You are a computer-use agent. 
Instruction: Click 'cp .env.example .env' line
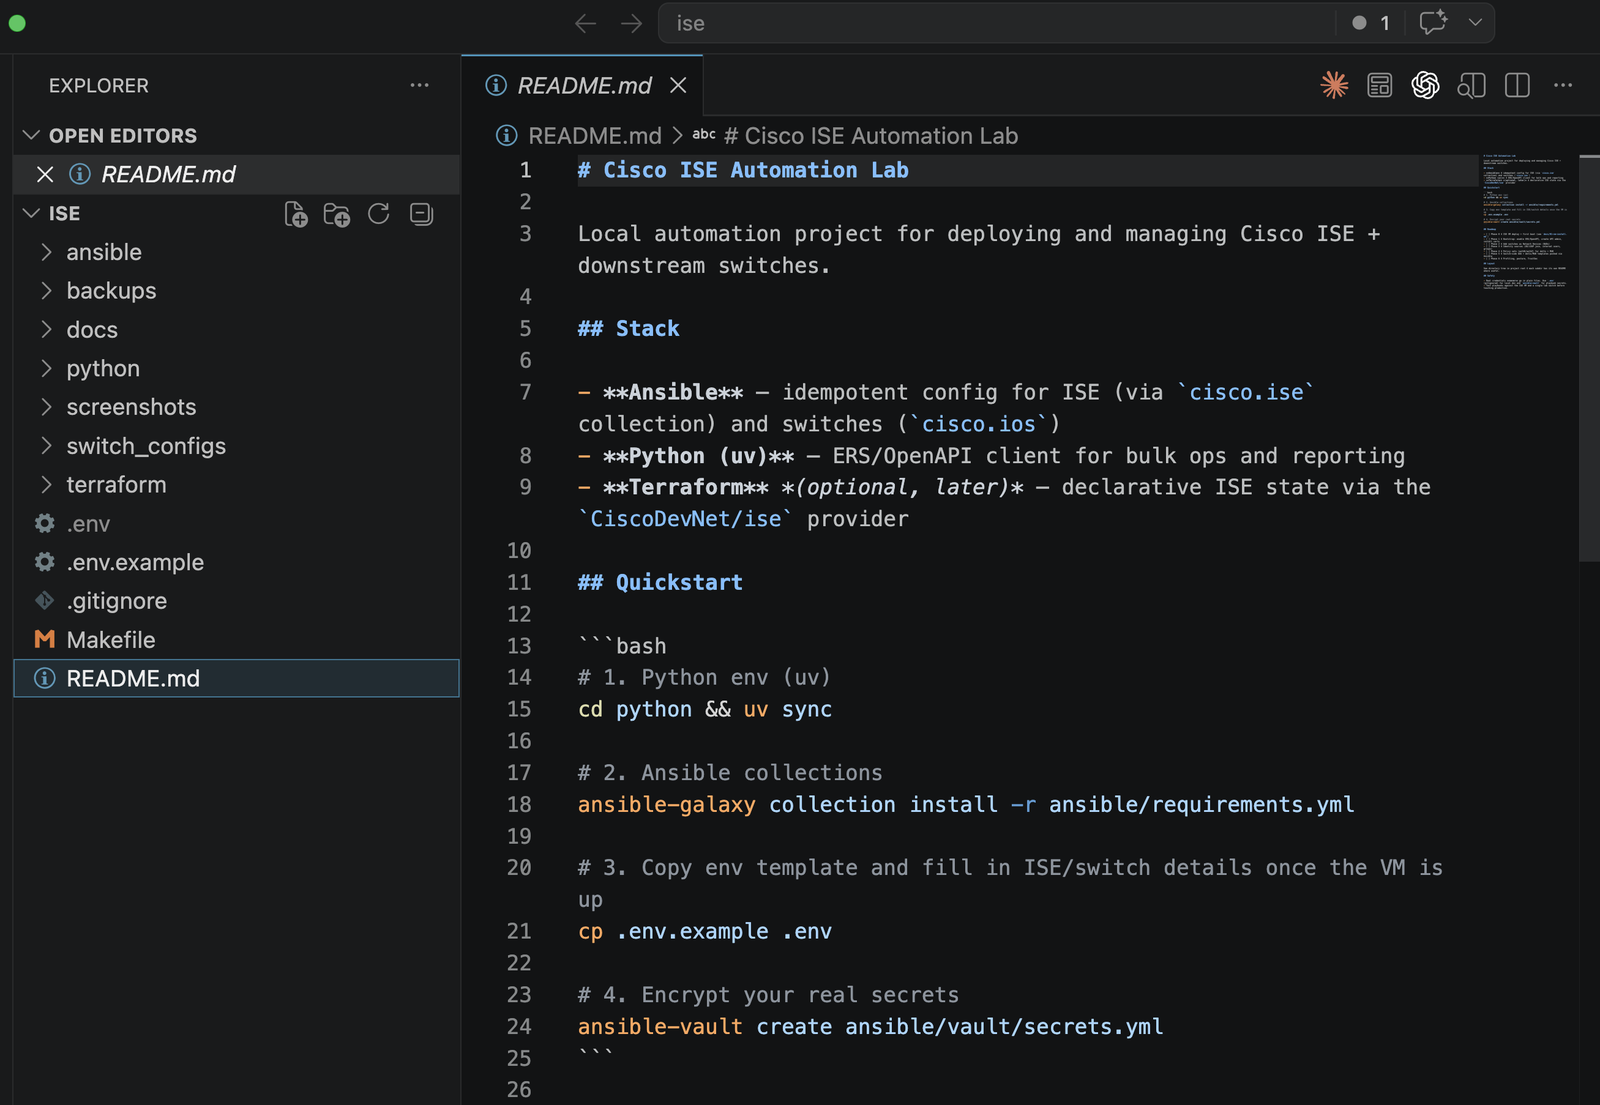pos(705,931)
